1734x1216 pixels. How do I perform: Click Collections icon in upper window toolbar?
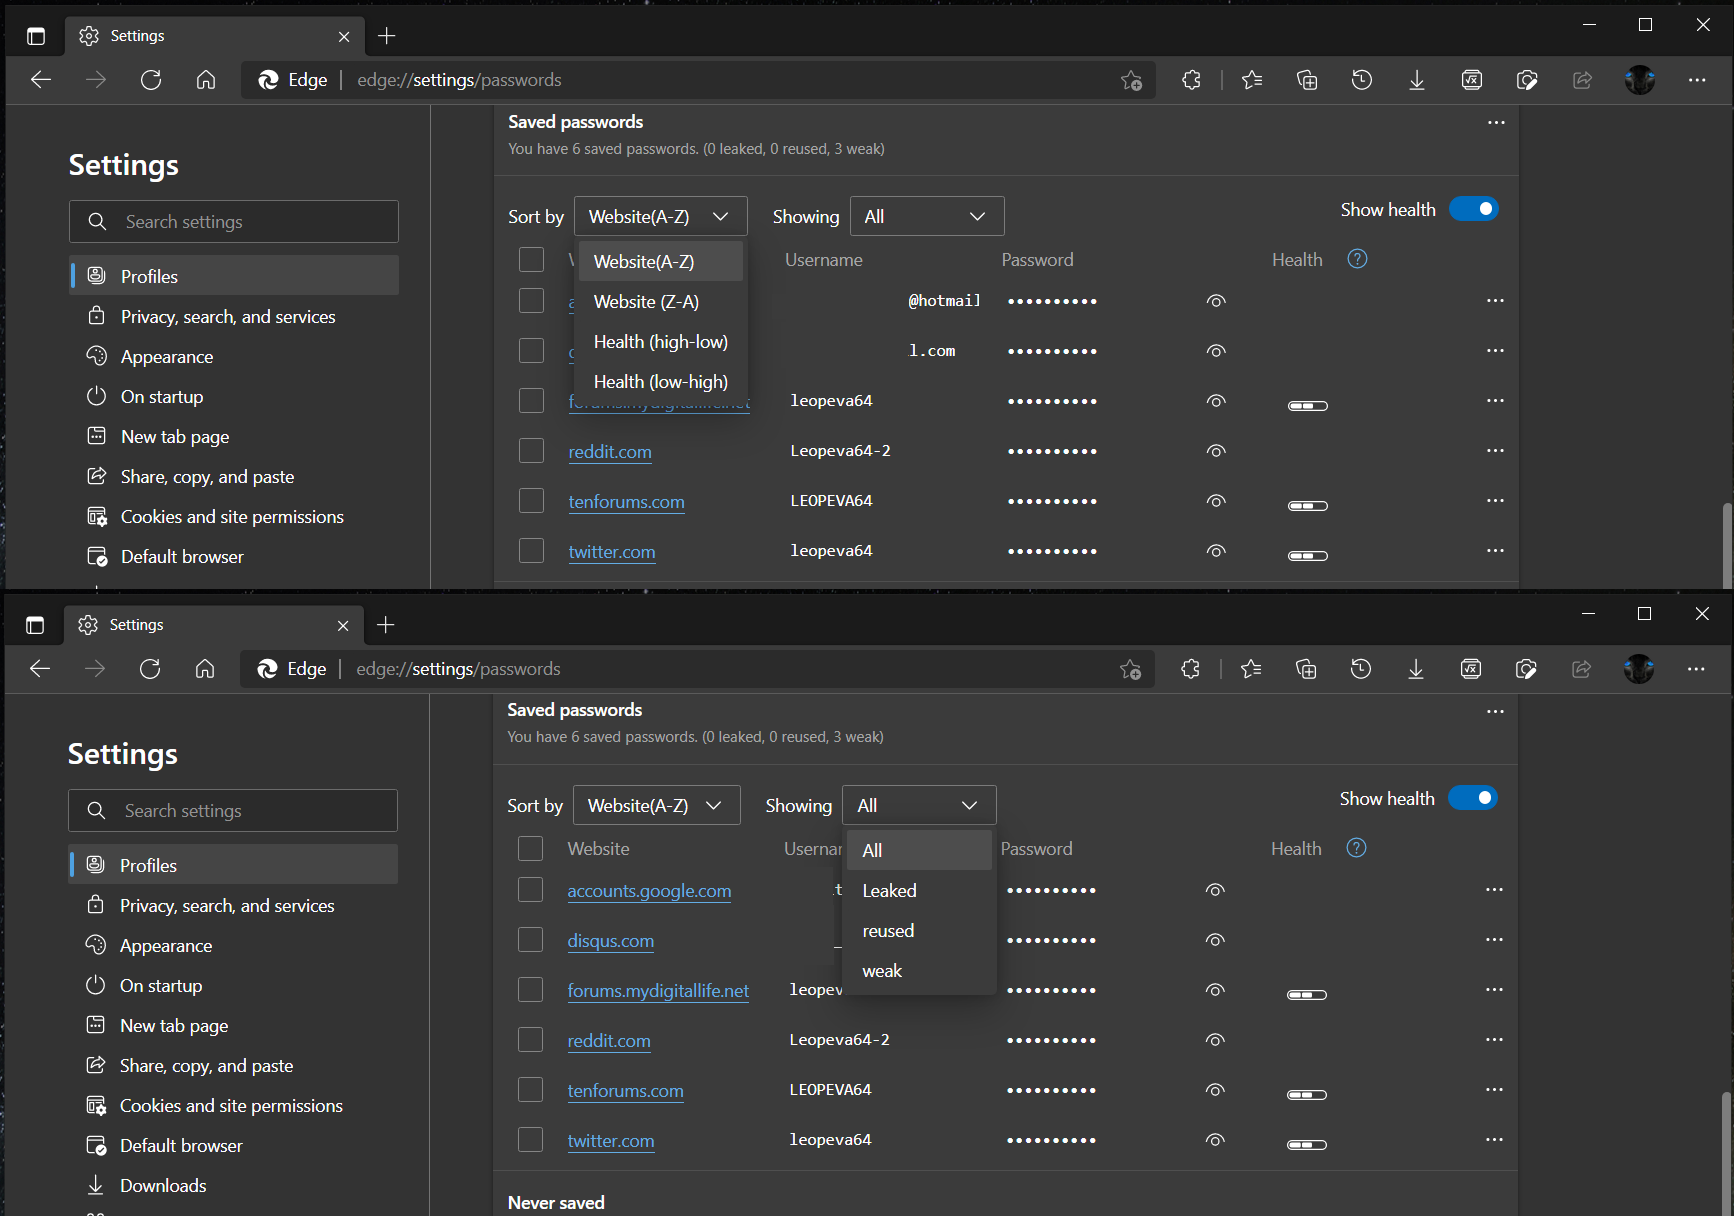coord(1306,80)
